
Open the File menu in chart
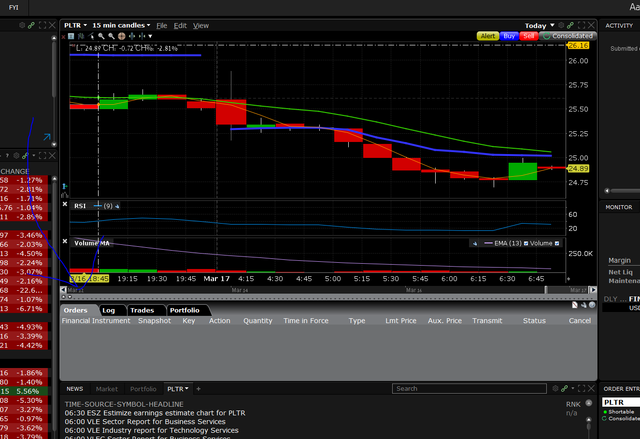pyautogui.click(x=162, y=26)
